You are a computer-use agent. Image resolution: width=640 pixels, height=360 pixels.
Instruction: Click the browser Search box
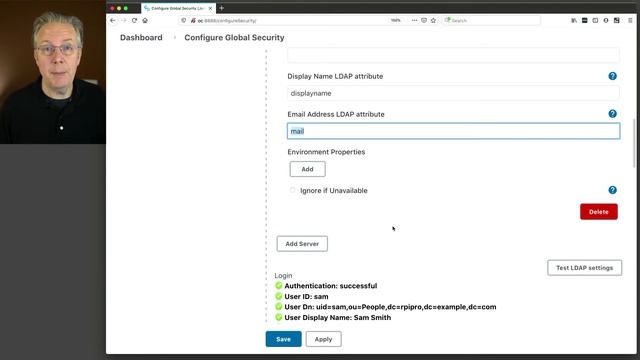(491, 20)
